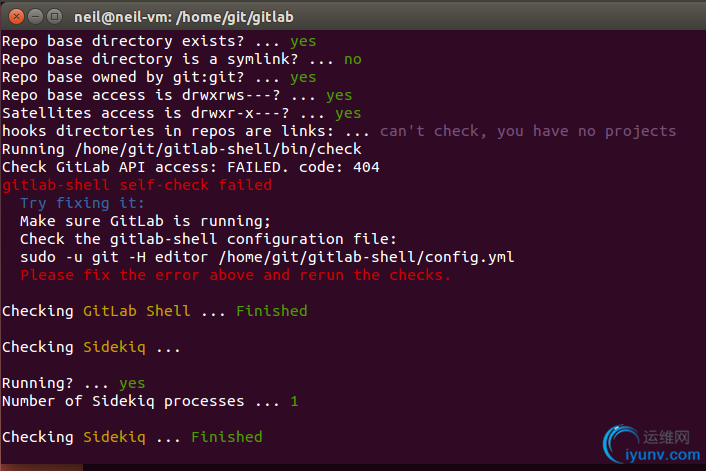
Task: Click the line 'Satellites access is drwxr-x---?'
Action: 181,113
